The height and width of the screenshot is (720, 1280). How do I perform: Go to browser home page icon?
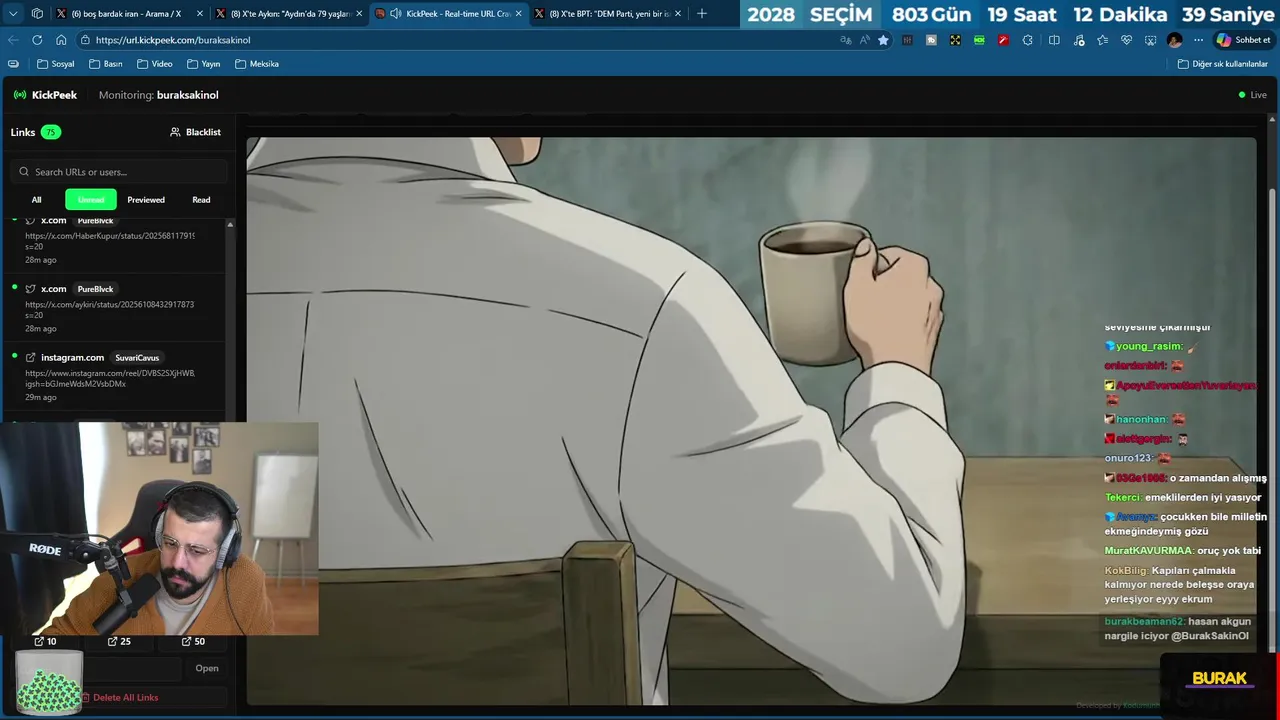point(61,40)
